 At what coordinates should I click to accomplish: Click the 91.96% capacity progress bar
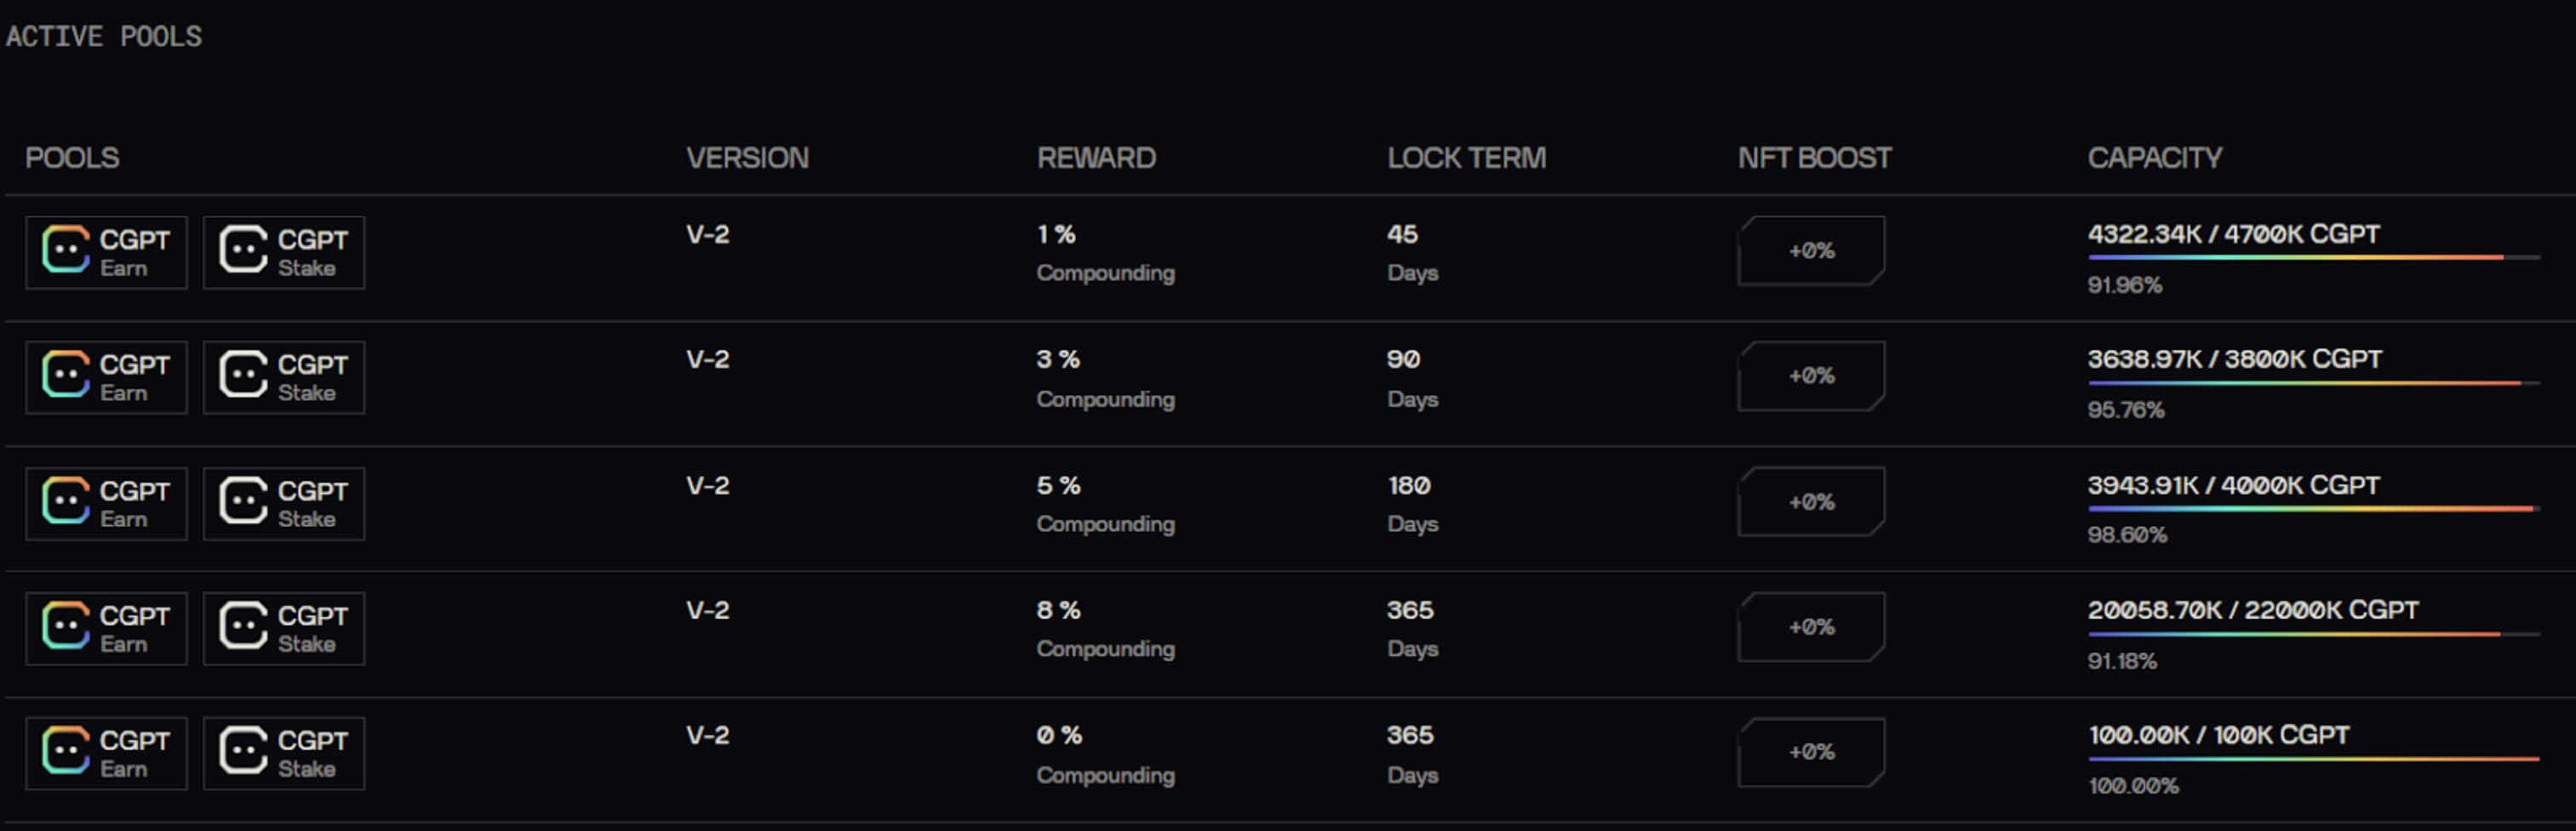[x=2312, y=258]
